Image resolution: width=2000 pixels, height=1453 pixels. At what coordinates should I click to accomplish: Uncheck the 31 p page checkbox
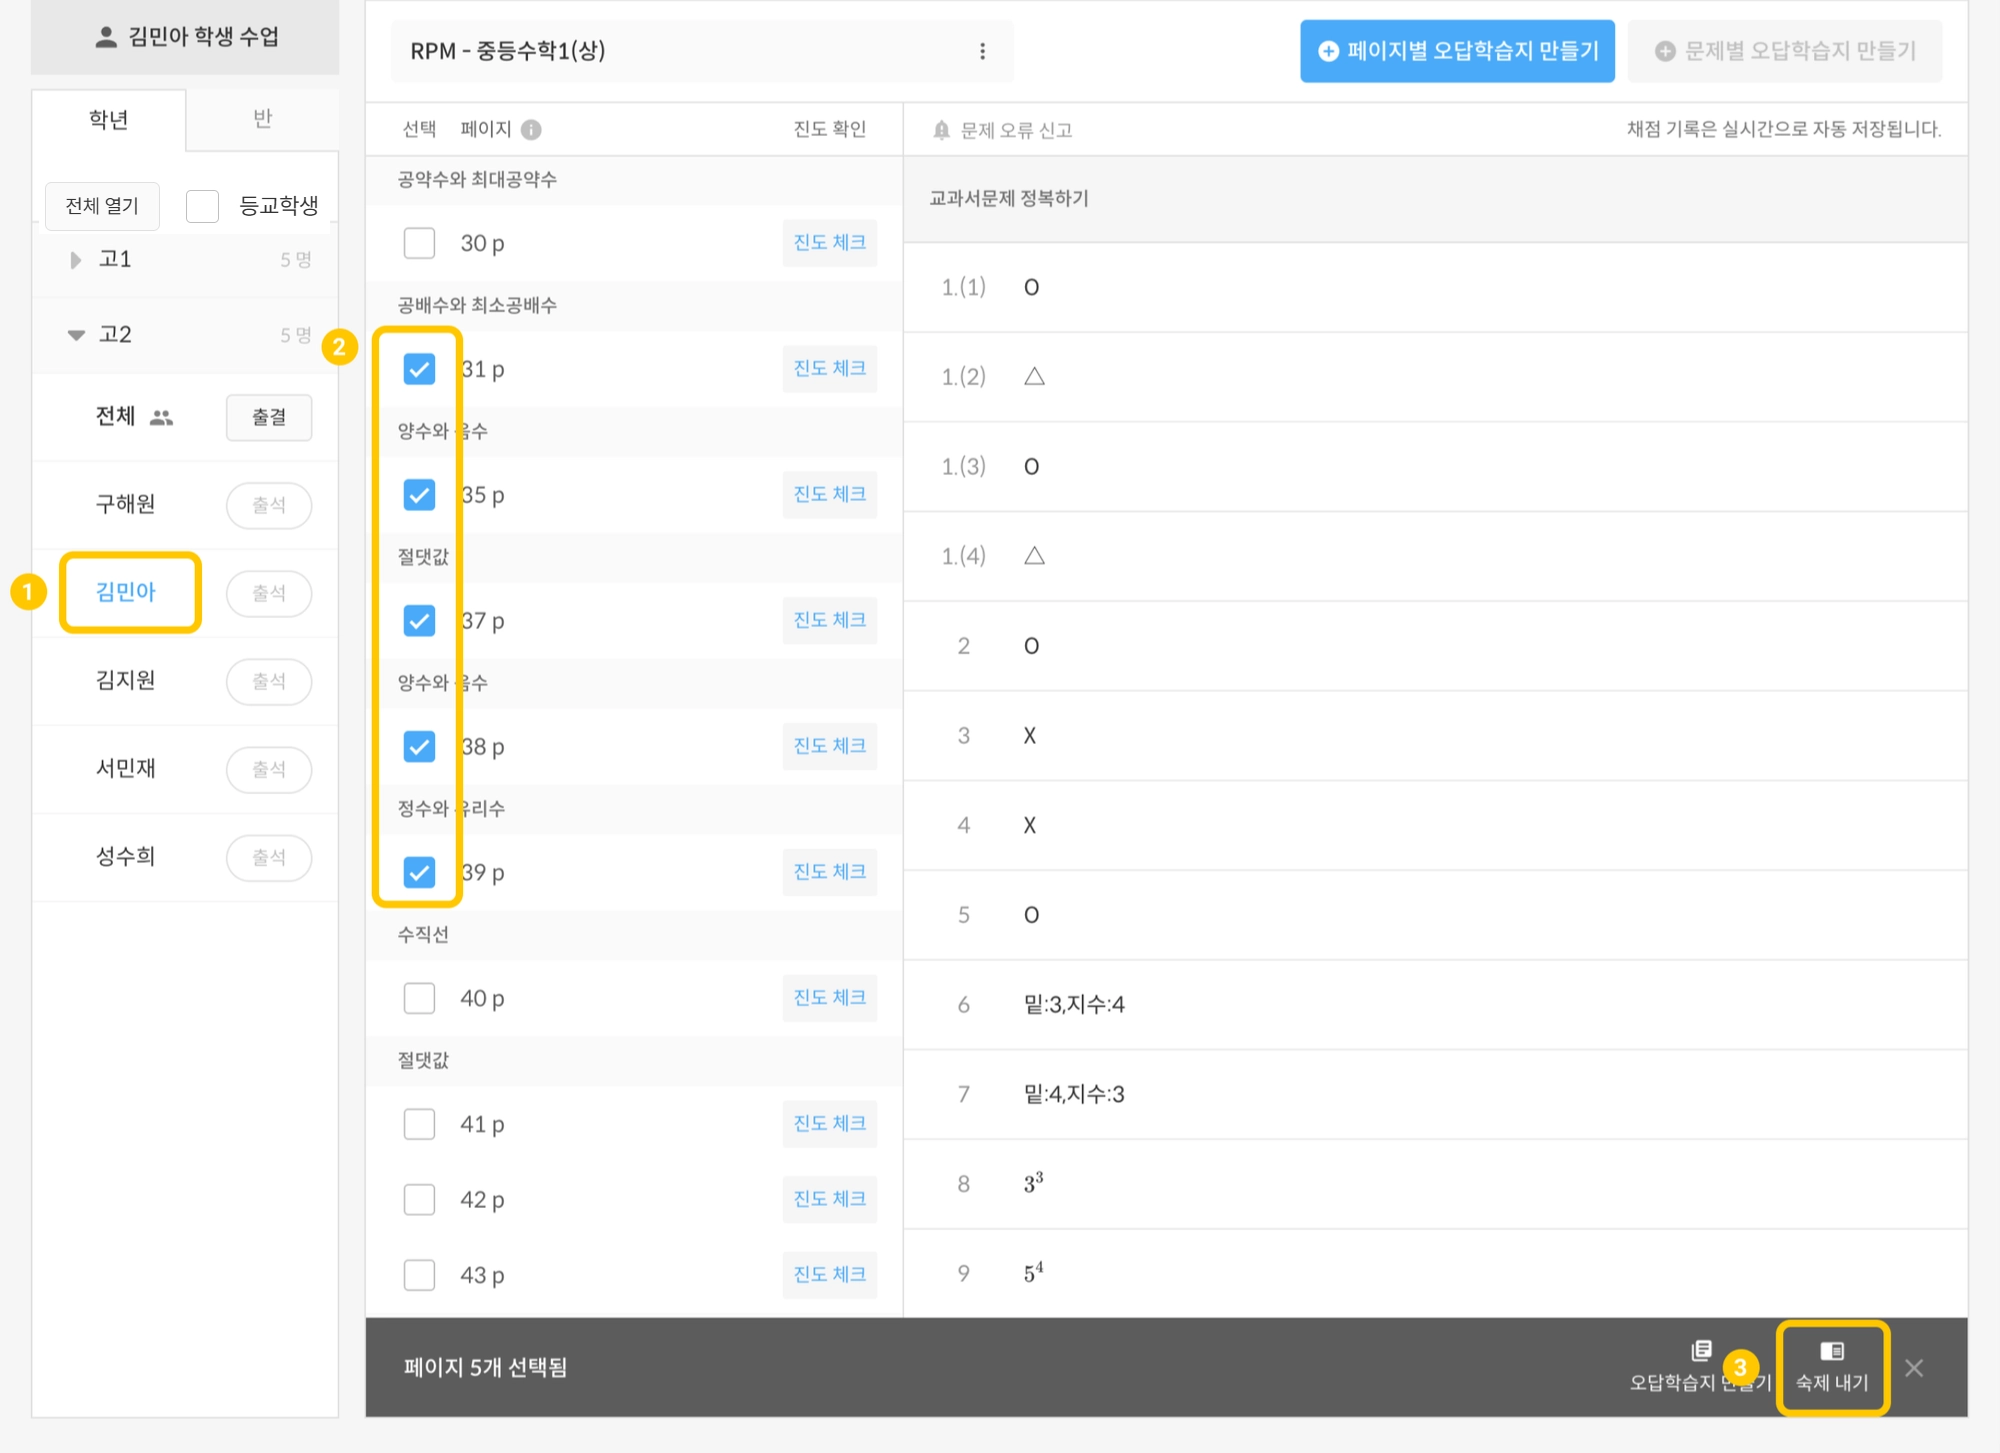419,369
